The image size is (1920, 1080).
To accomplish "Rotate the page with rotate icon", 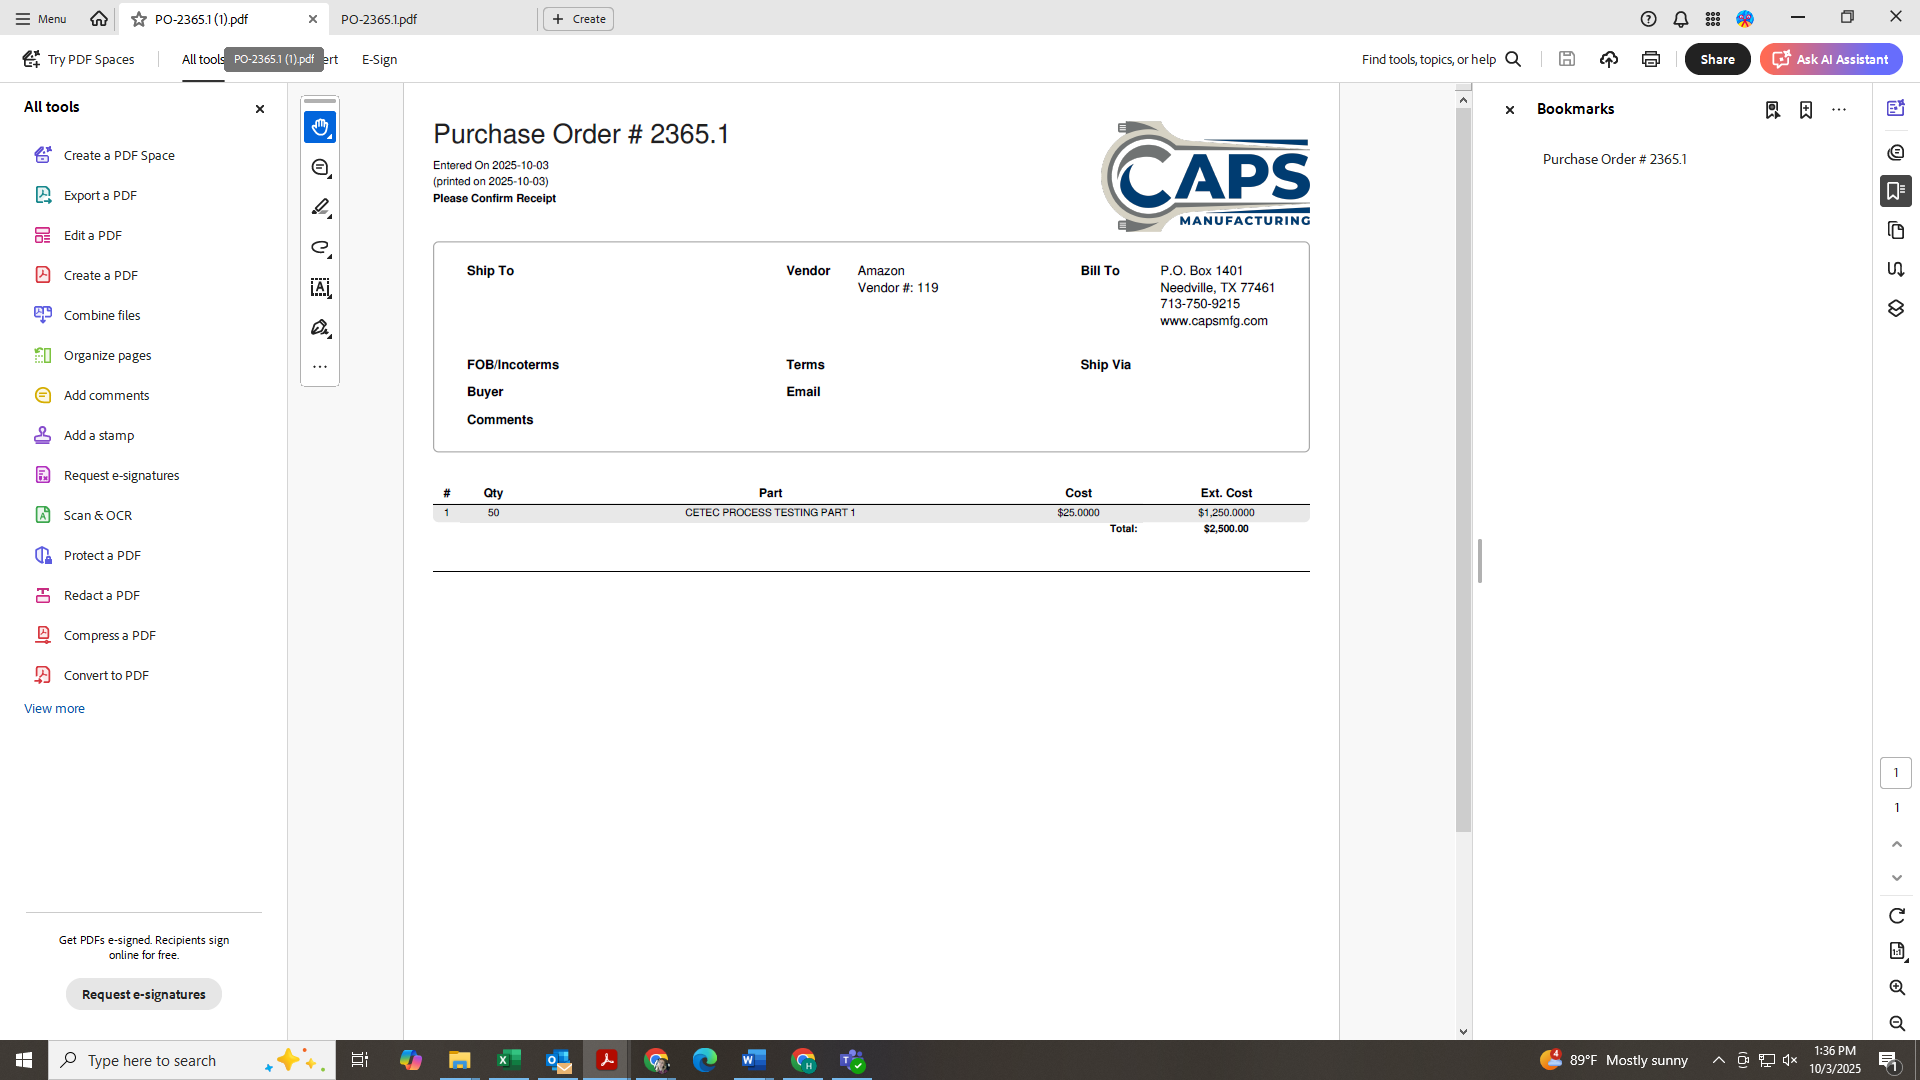I will point(1896,916).
